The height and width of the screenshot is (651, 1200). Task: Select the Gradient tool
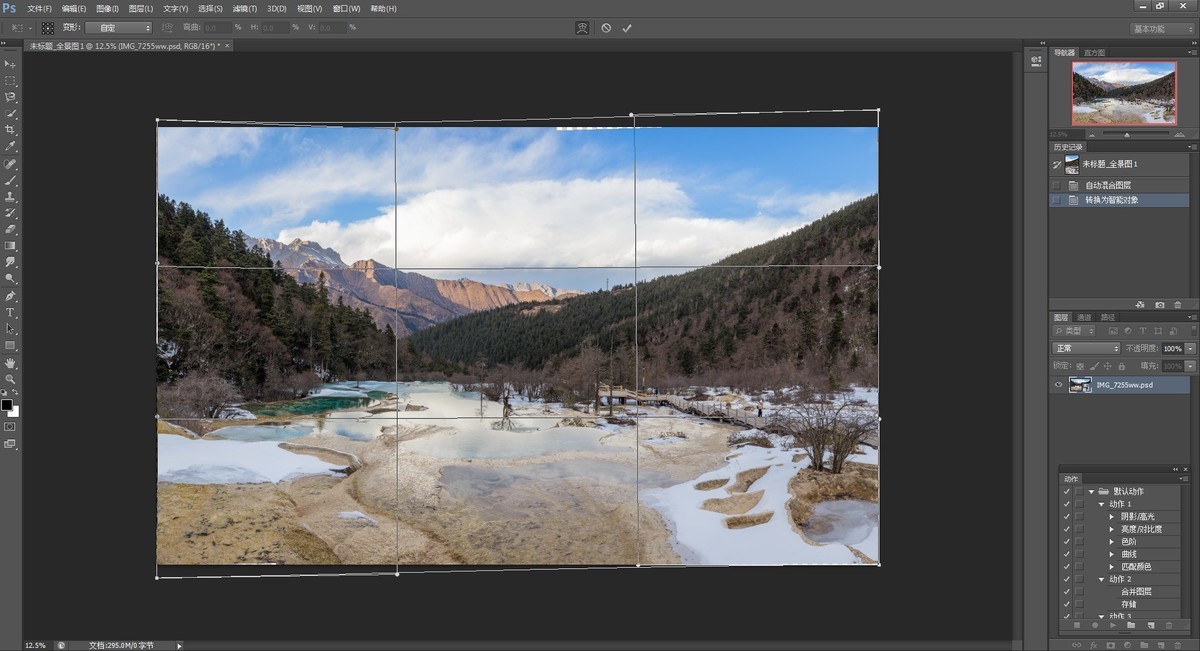click(10, 245)
